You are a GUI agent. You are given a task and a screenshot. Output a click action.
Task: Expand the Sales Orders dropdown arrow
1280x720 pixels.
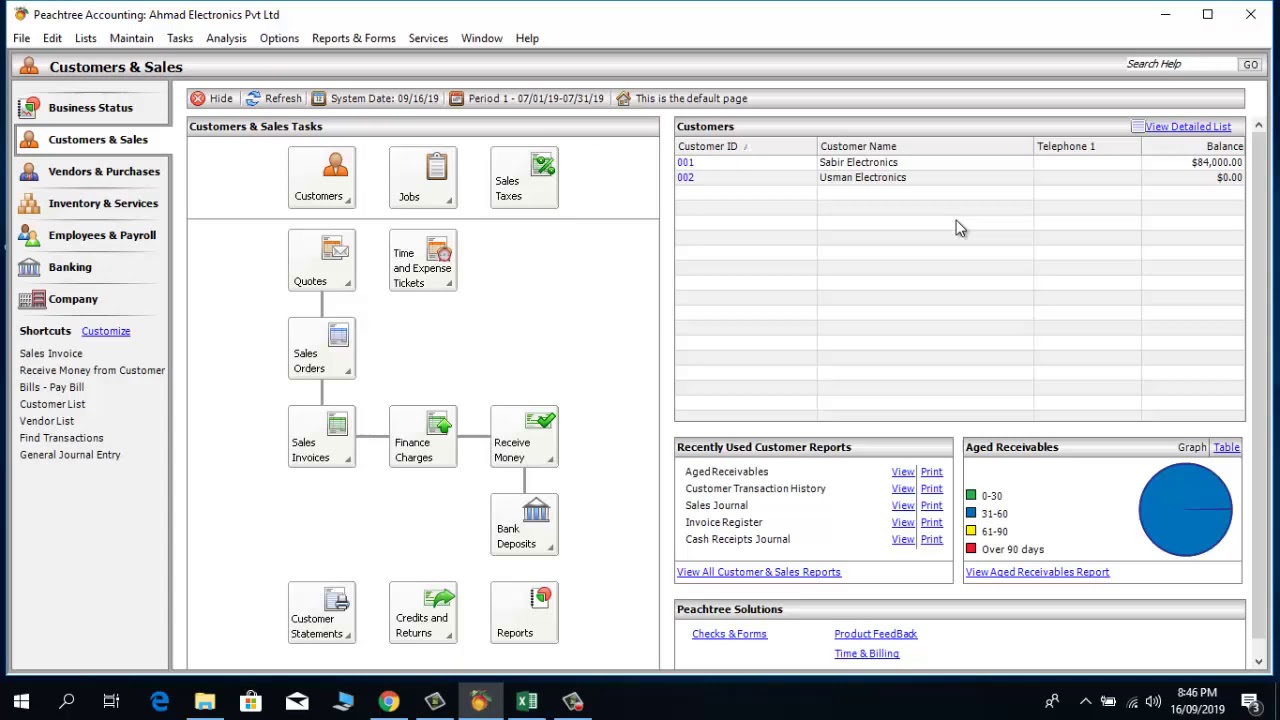pos(348,372)
